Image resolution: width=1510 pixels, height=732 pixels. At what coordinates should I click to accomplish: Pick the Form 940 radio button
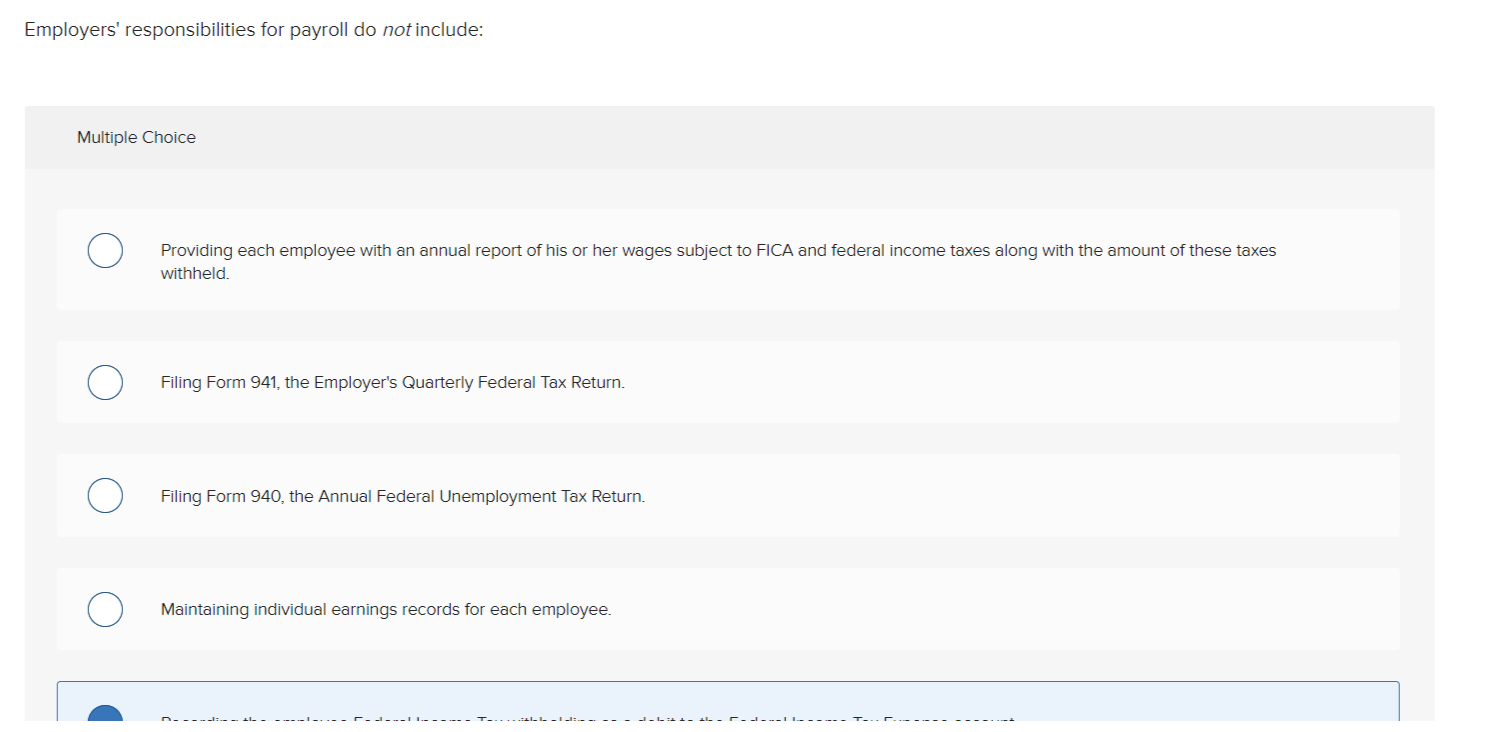pyautogui.click(x=105, y=496)
